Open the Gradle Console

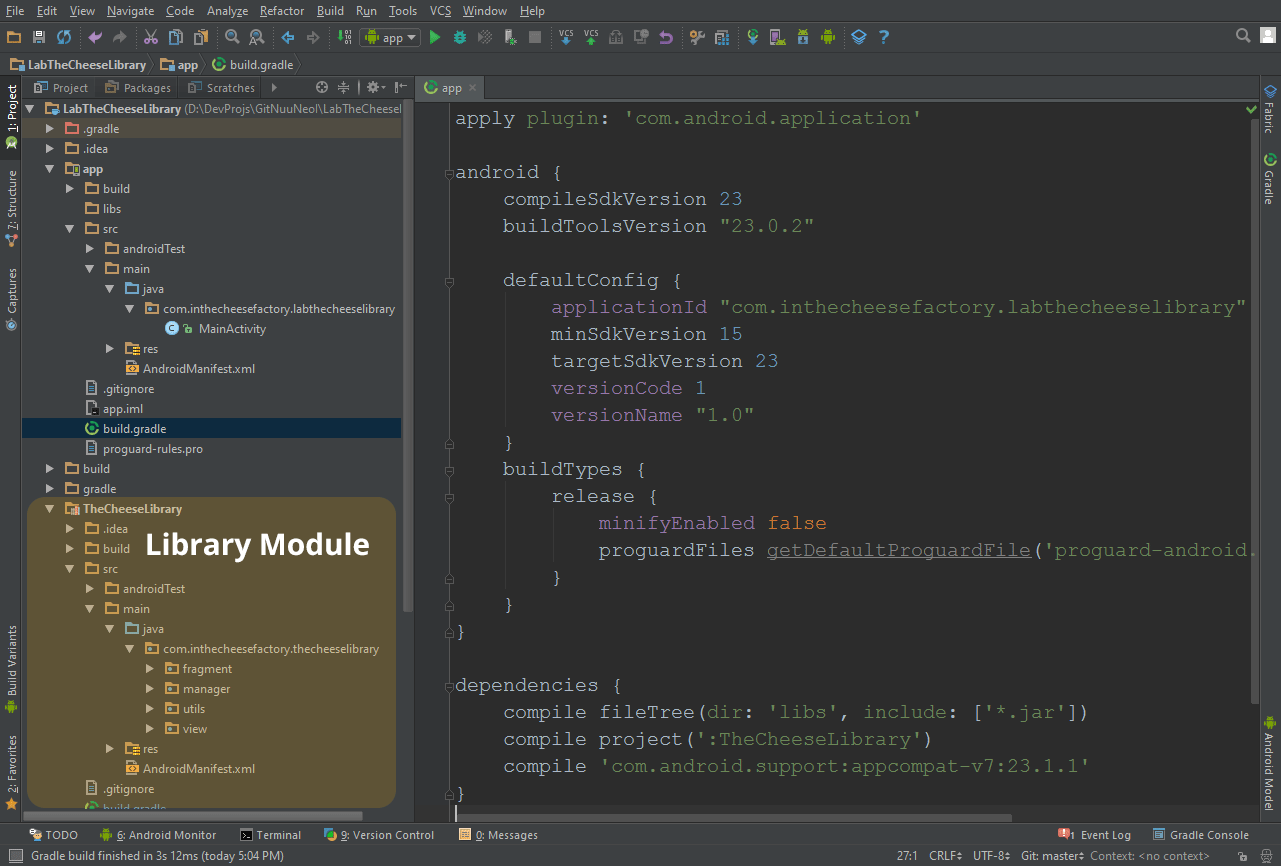point(1202,835)
